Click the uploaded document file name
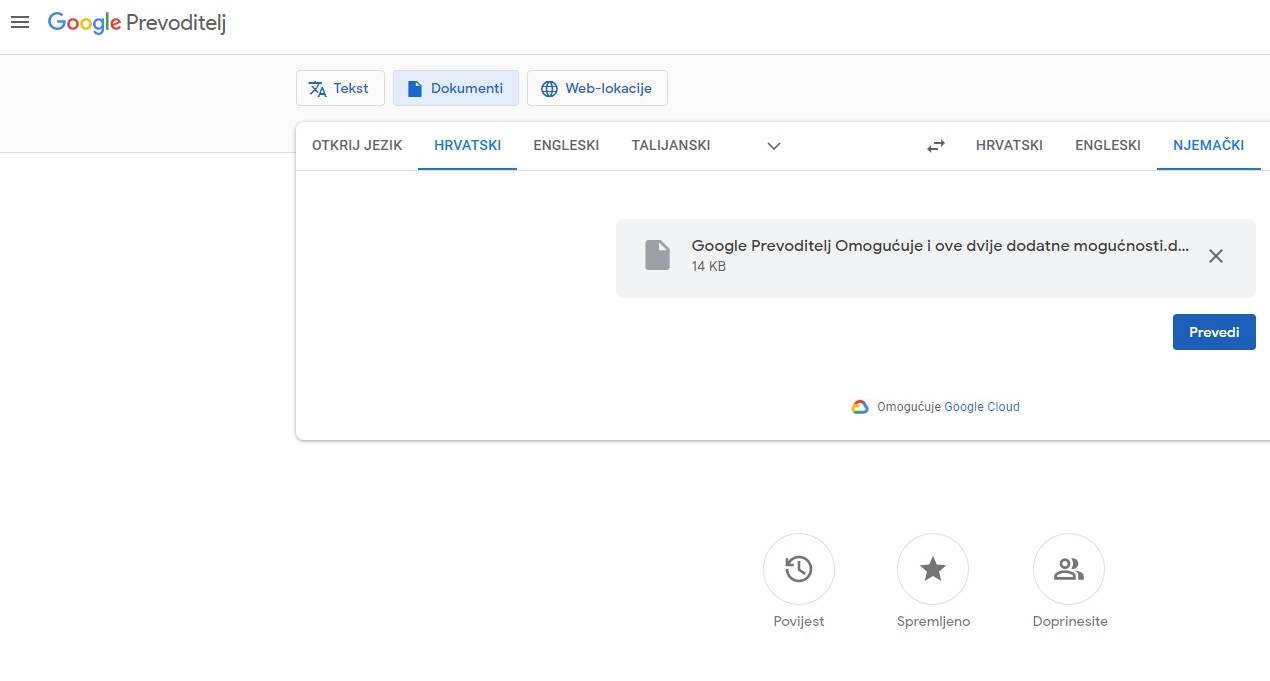Viewport: 1270px width, 681px height. [940, 246]
